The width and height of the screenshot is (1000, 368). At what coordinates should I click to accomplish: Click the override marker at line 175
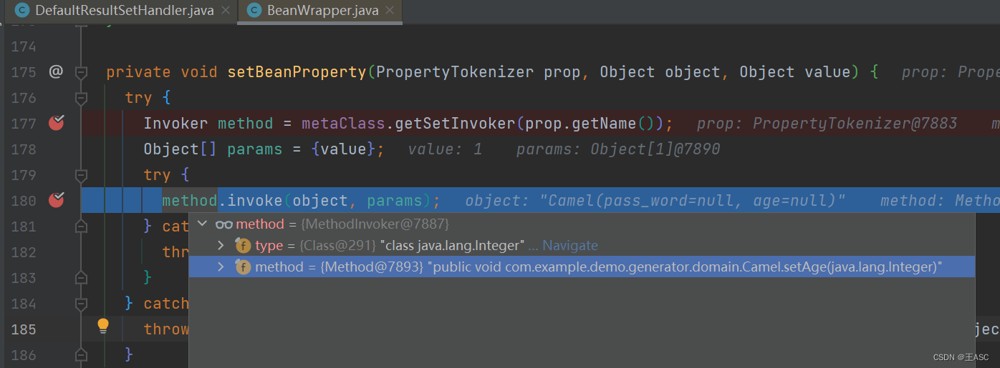(56, 71)
